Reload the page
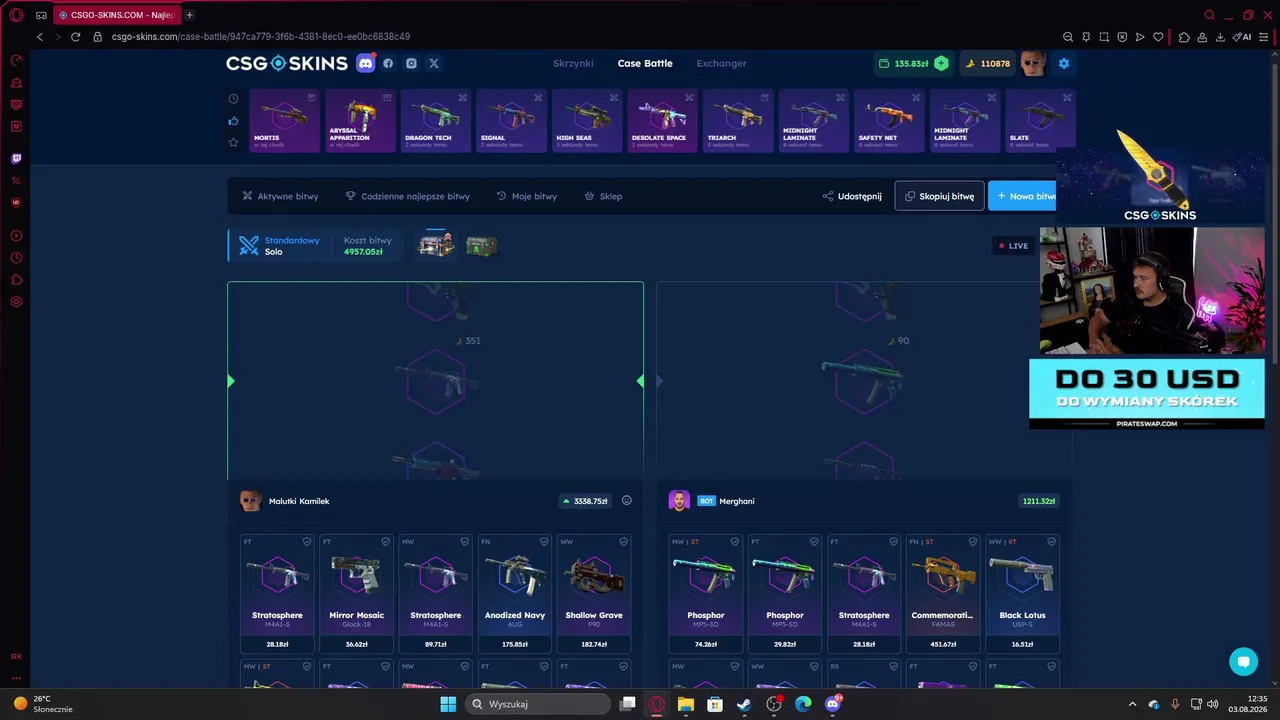Viewport: 1280px width, 720px height. pyautogui.click(x=75, y=37)
